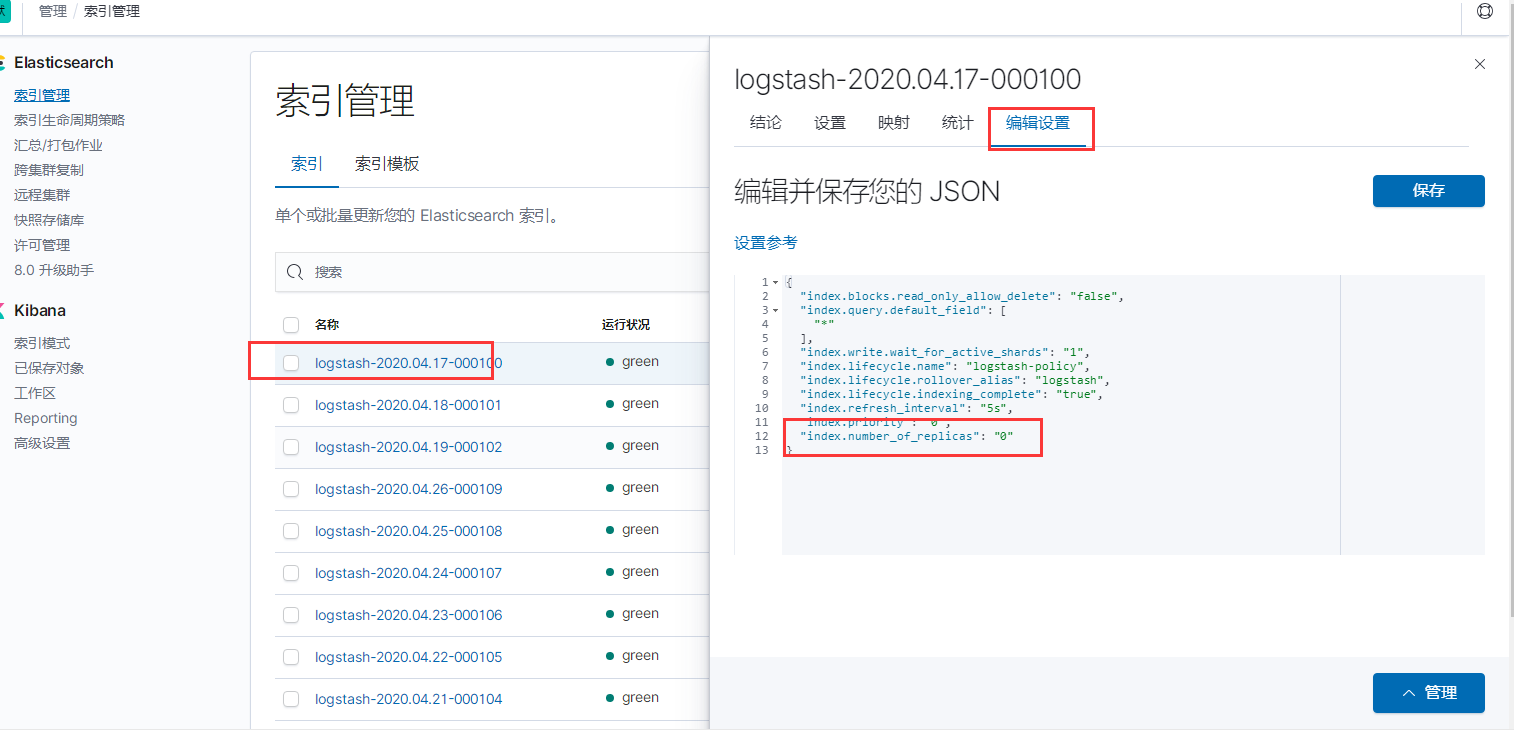Image resolution: width=1514 pixels, height=731 pixels.
Task: Close the logstash-2020.04.17-000100 flyout panel
Action: click(x=1480, y=64)
